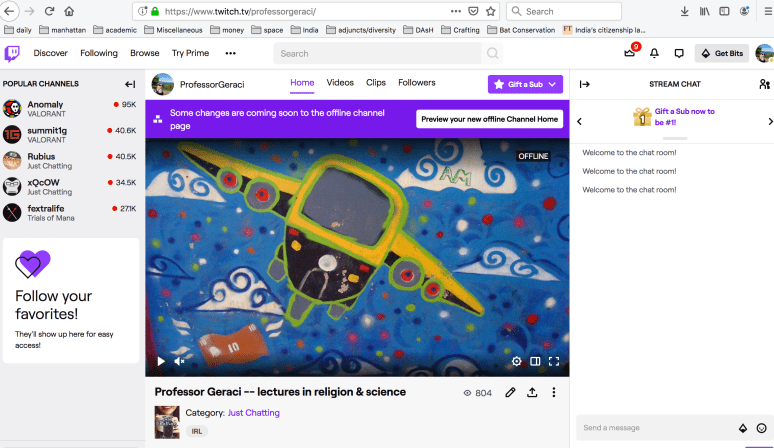
Task: Open emote picker in chat box
Action: [x=762, y=428]
